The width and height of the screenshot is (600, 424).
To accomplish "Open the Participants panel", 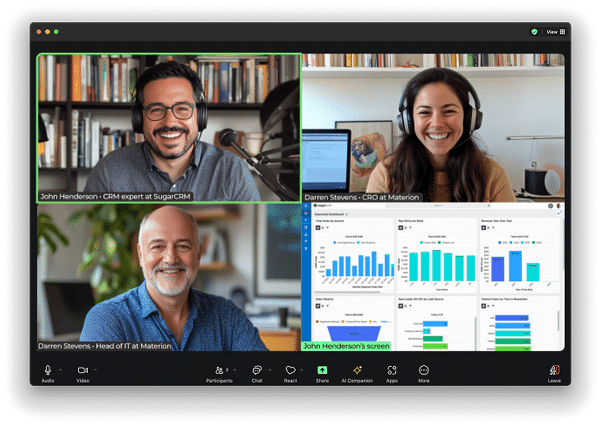I will [219, 371].
